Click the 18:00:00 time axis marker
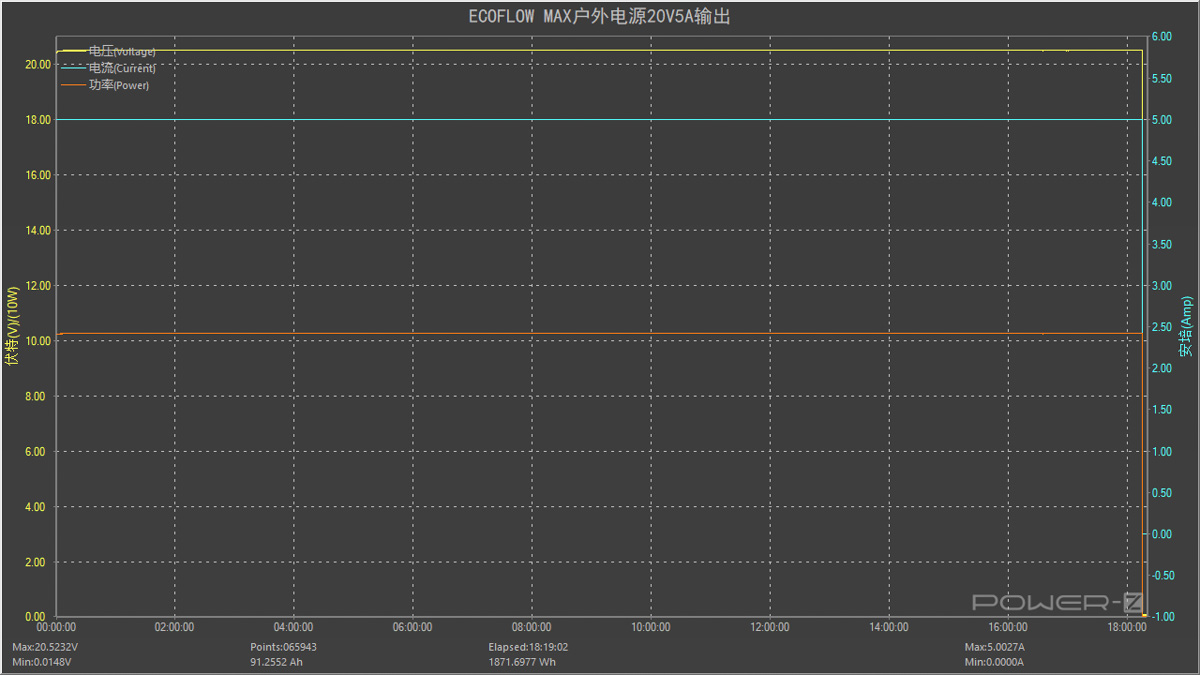 1126,627
